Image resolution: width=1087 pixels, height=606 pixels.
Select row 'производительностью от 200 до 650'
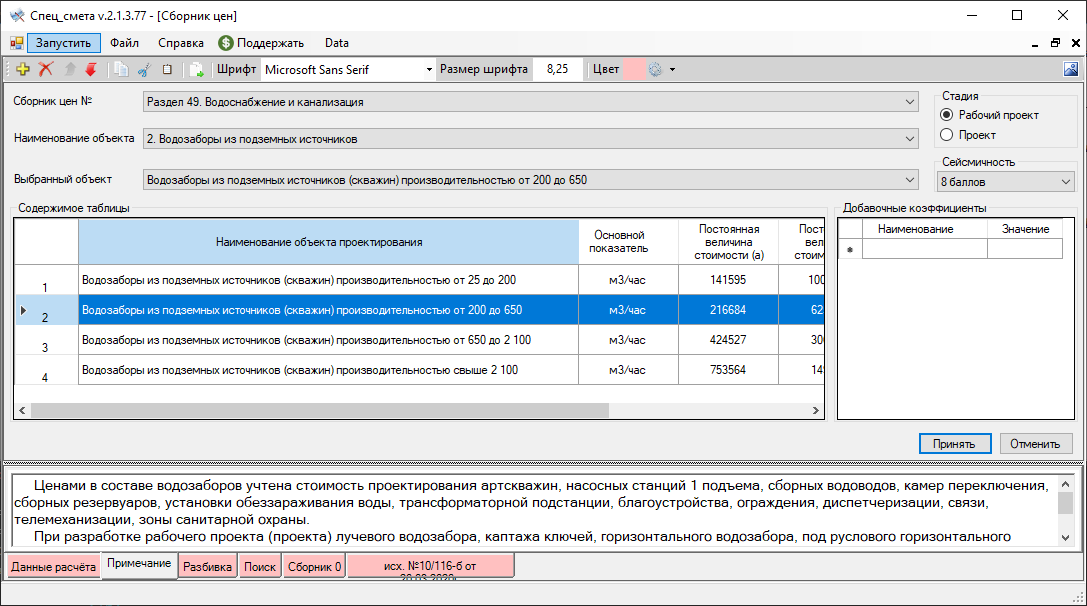click(329, 310)
